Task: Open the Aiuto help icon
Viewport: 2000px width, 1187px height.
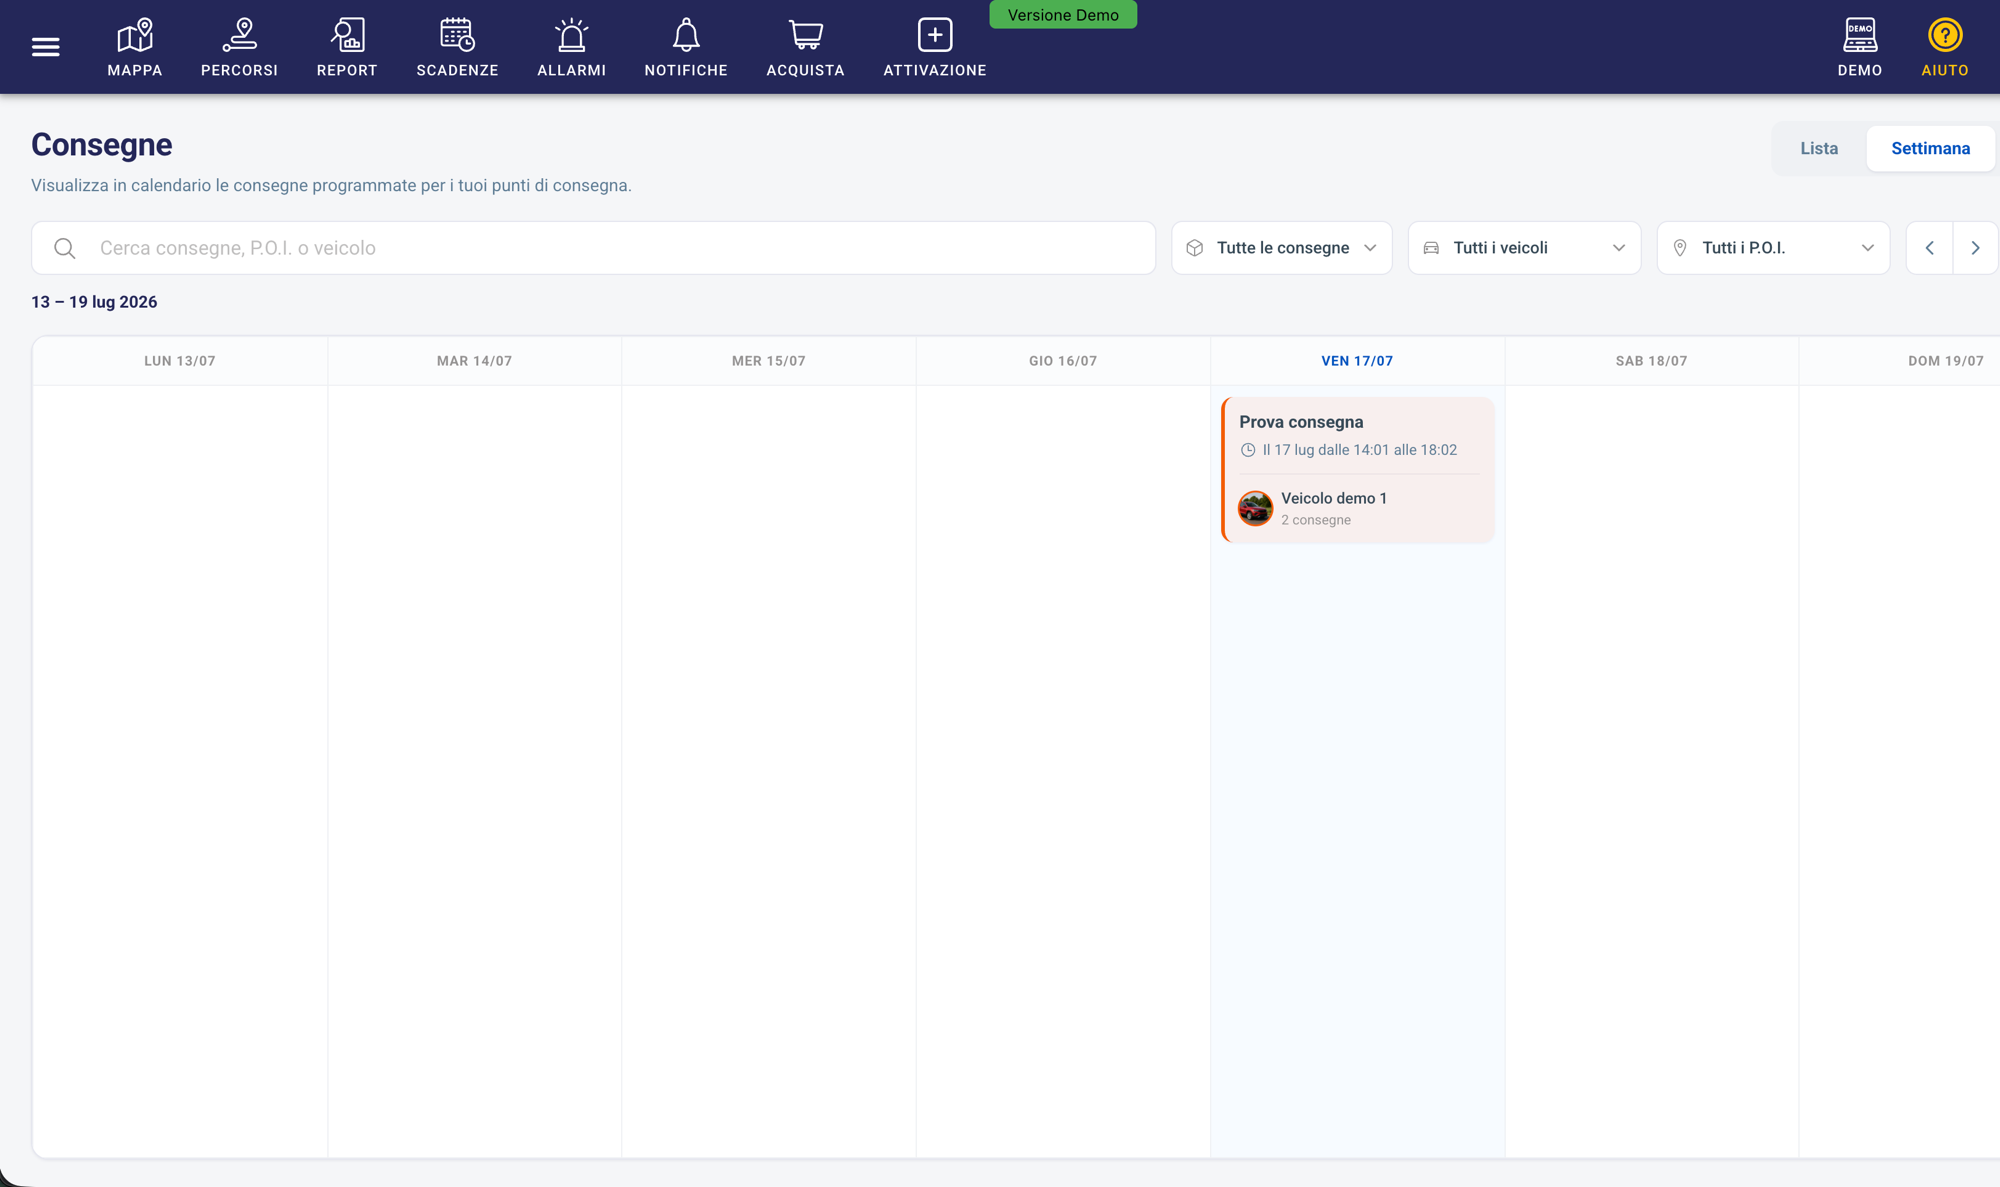Action: pyautogui.click(x=1944, y=47)
